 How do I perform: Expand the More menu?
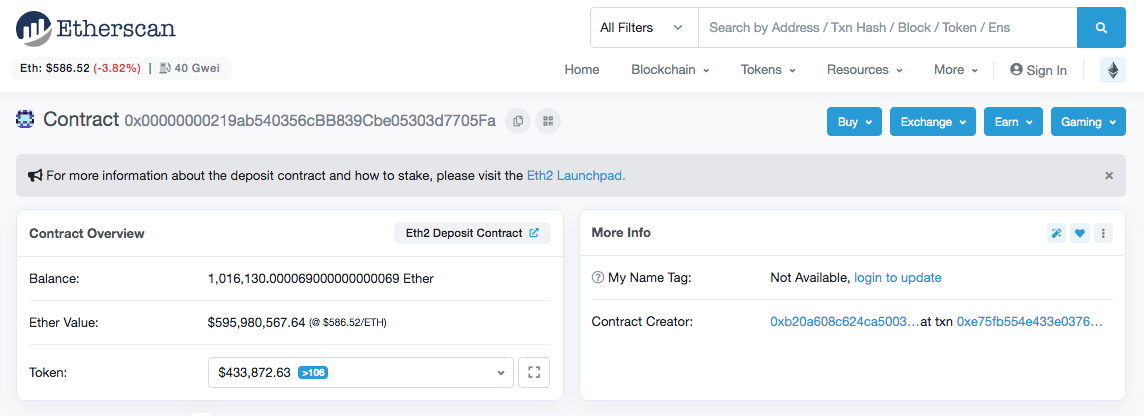point(956,70)
